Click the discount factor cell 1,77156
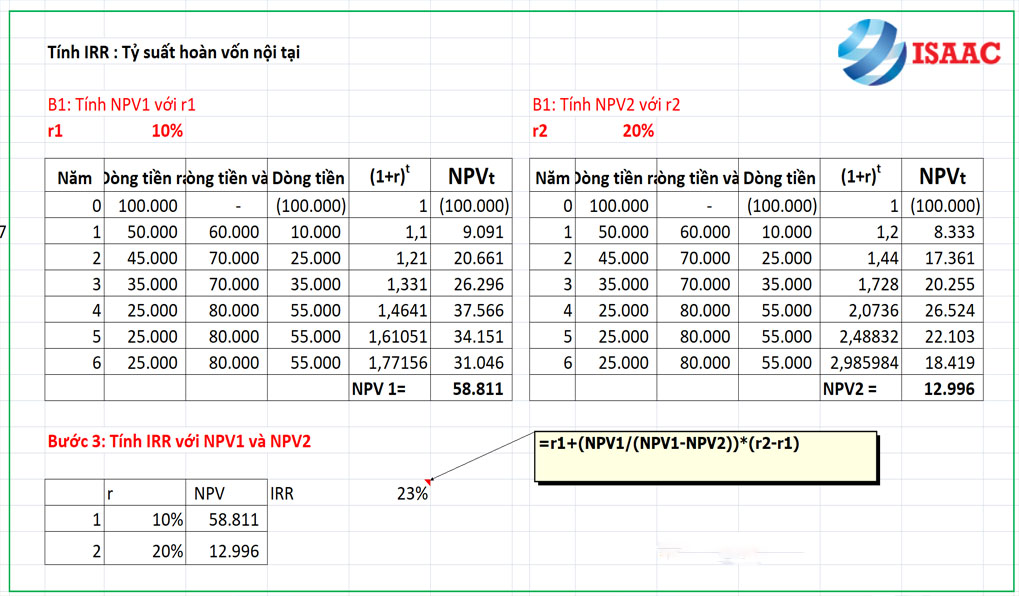 tap(390, 362)
